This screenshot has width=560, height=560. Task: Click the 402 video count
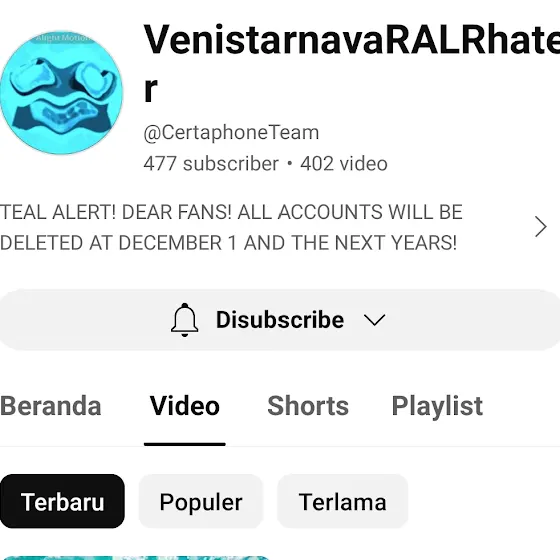(x=344, y=164)
